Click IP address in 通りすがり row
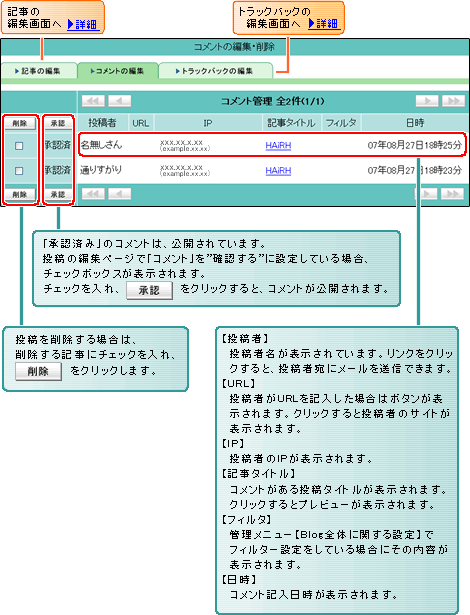 point(185,170)
